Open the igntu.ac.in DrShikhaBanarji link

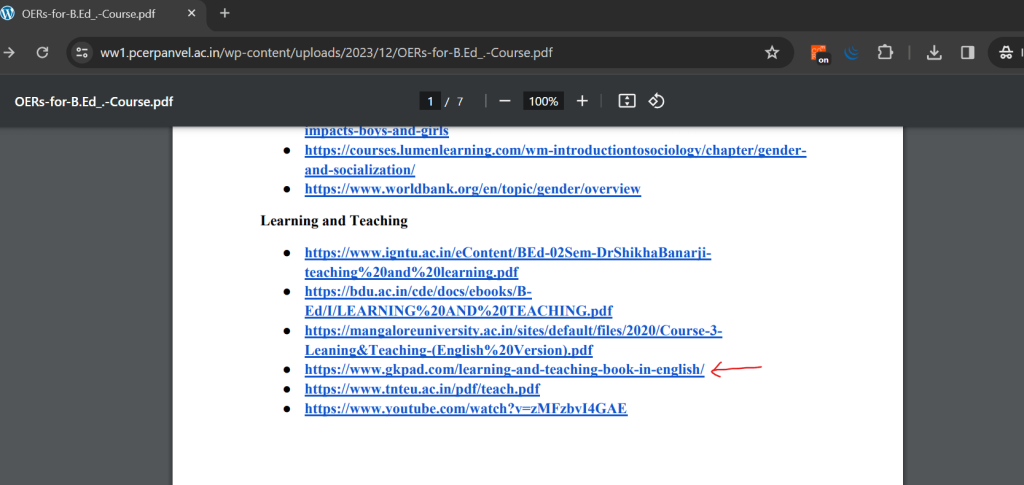tap(507, 262)
